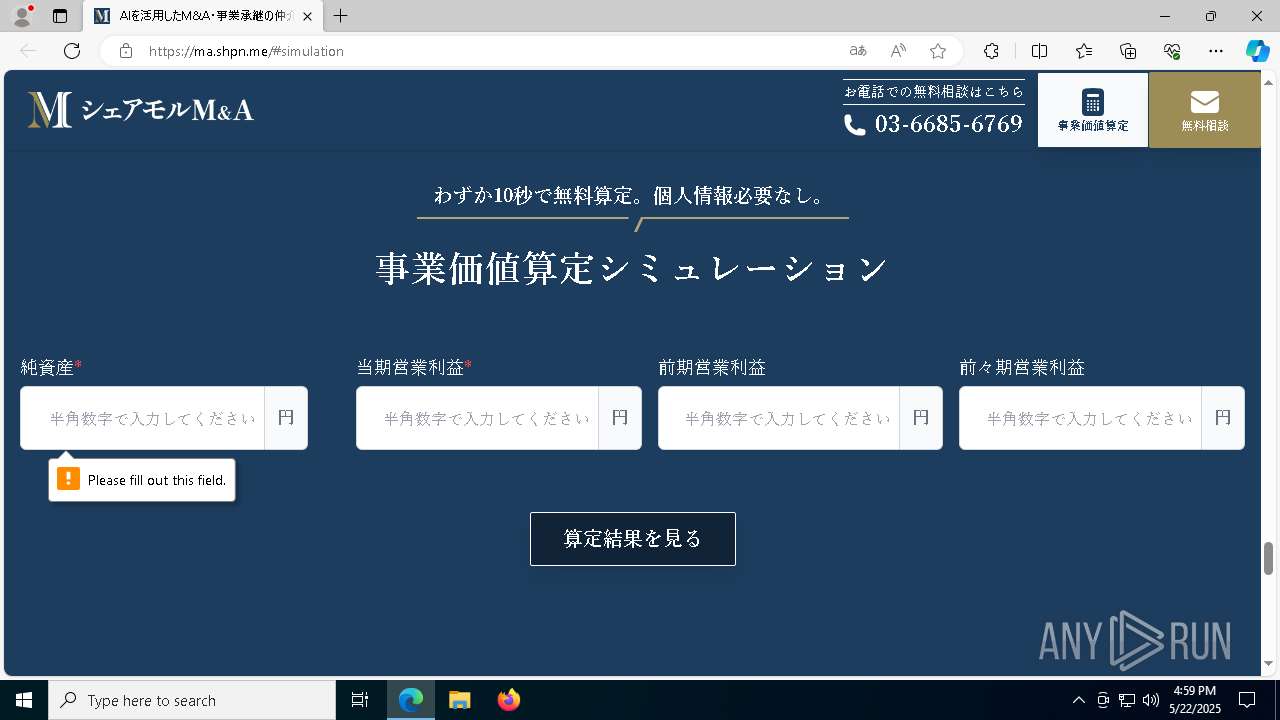This screenshot has width=1280, height=720.
Task: Focus the 前々期営業利益 input field
Action: [1080, 418]
